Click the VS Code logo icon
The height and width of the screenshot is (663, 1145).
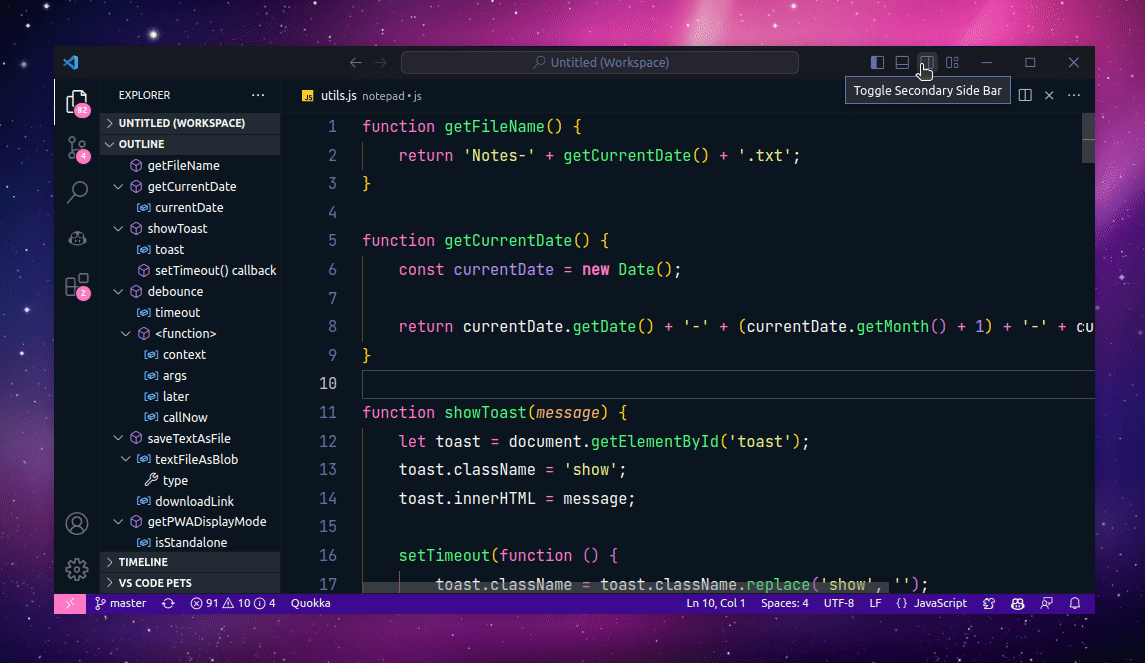(x=71, y=62)
